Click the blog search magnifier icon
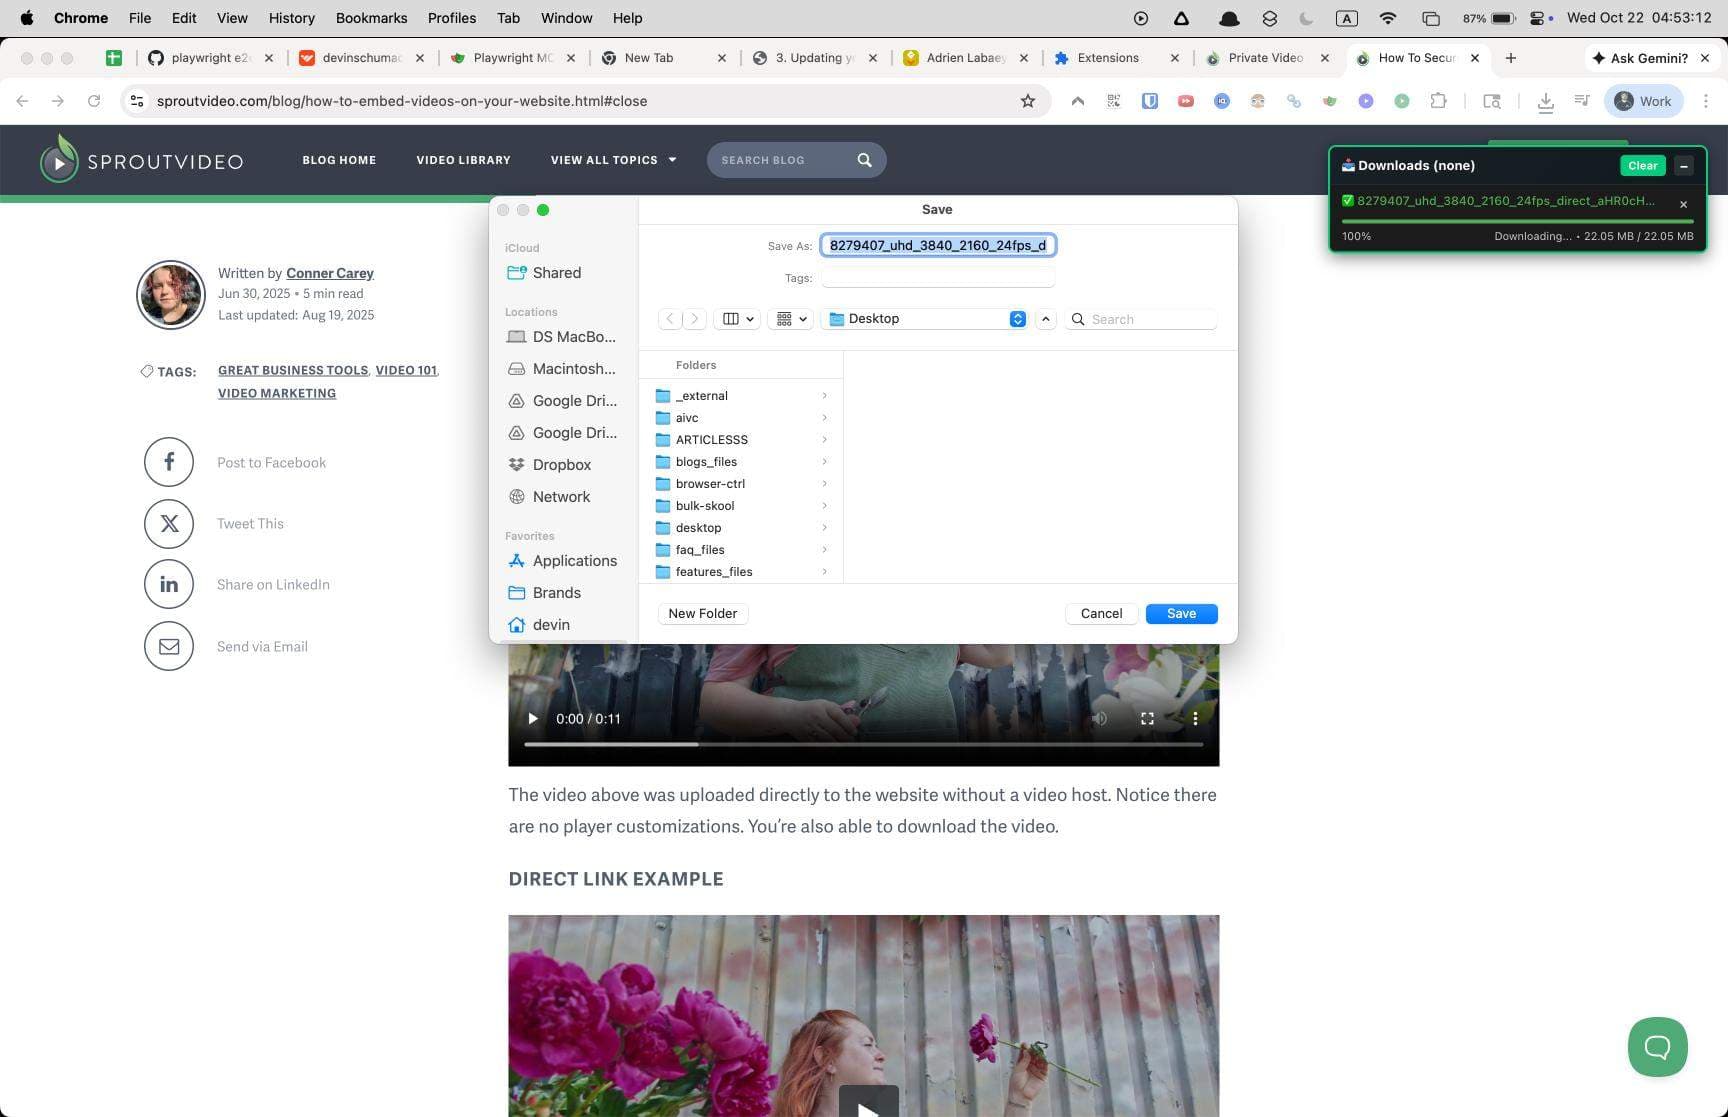 tap(864, 159)
